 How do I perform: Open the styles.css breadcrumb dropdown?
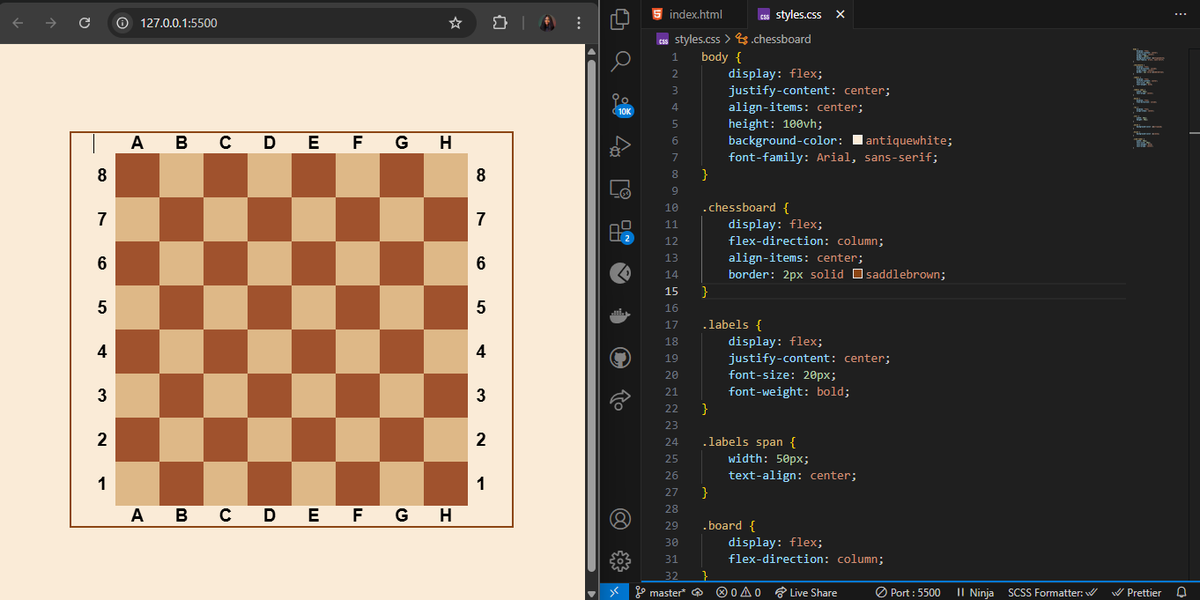pos(696,39)
